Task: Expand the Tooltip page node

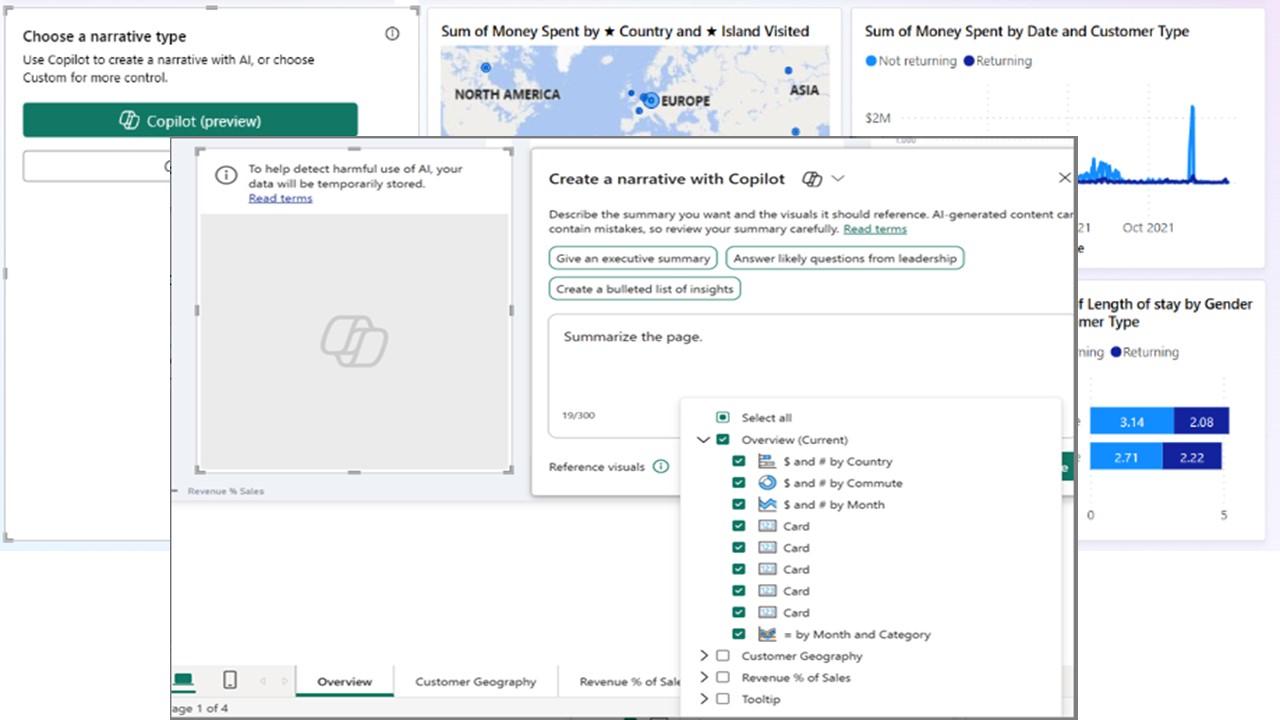Action: click(x=704, y=699)
